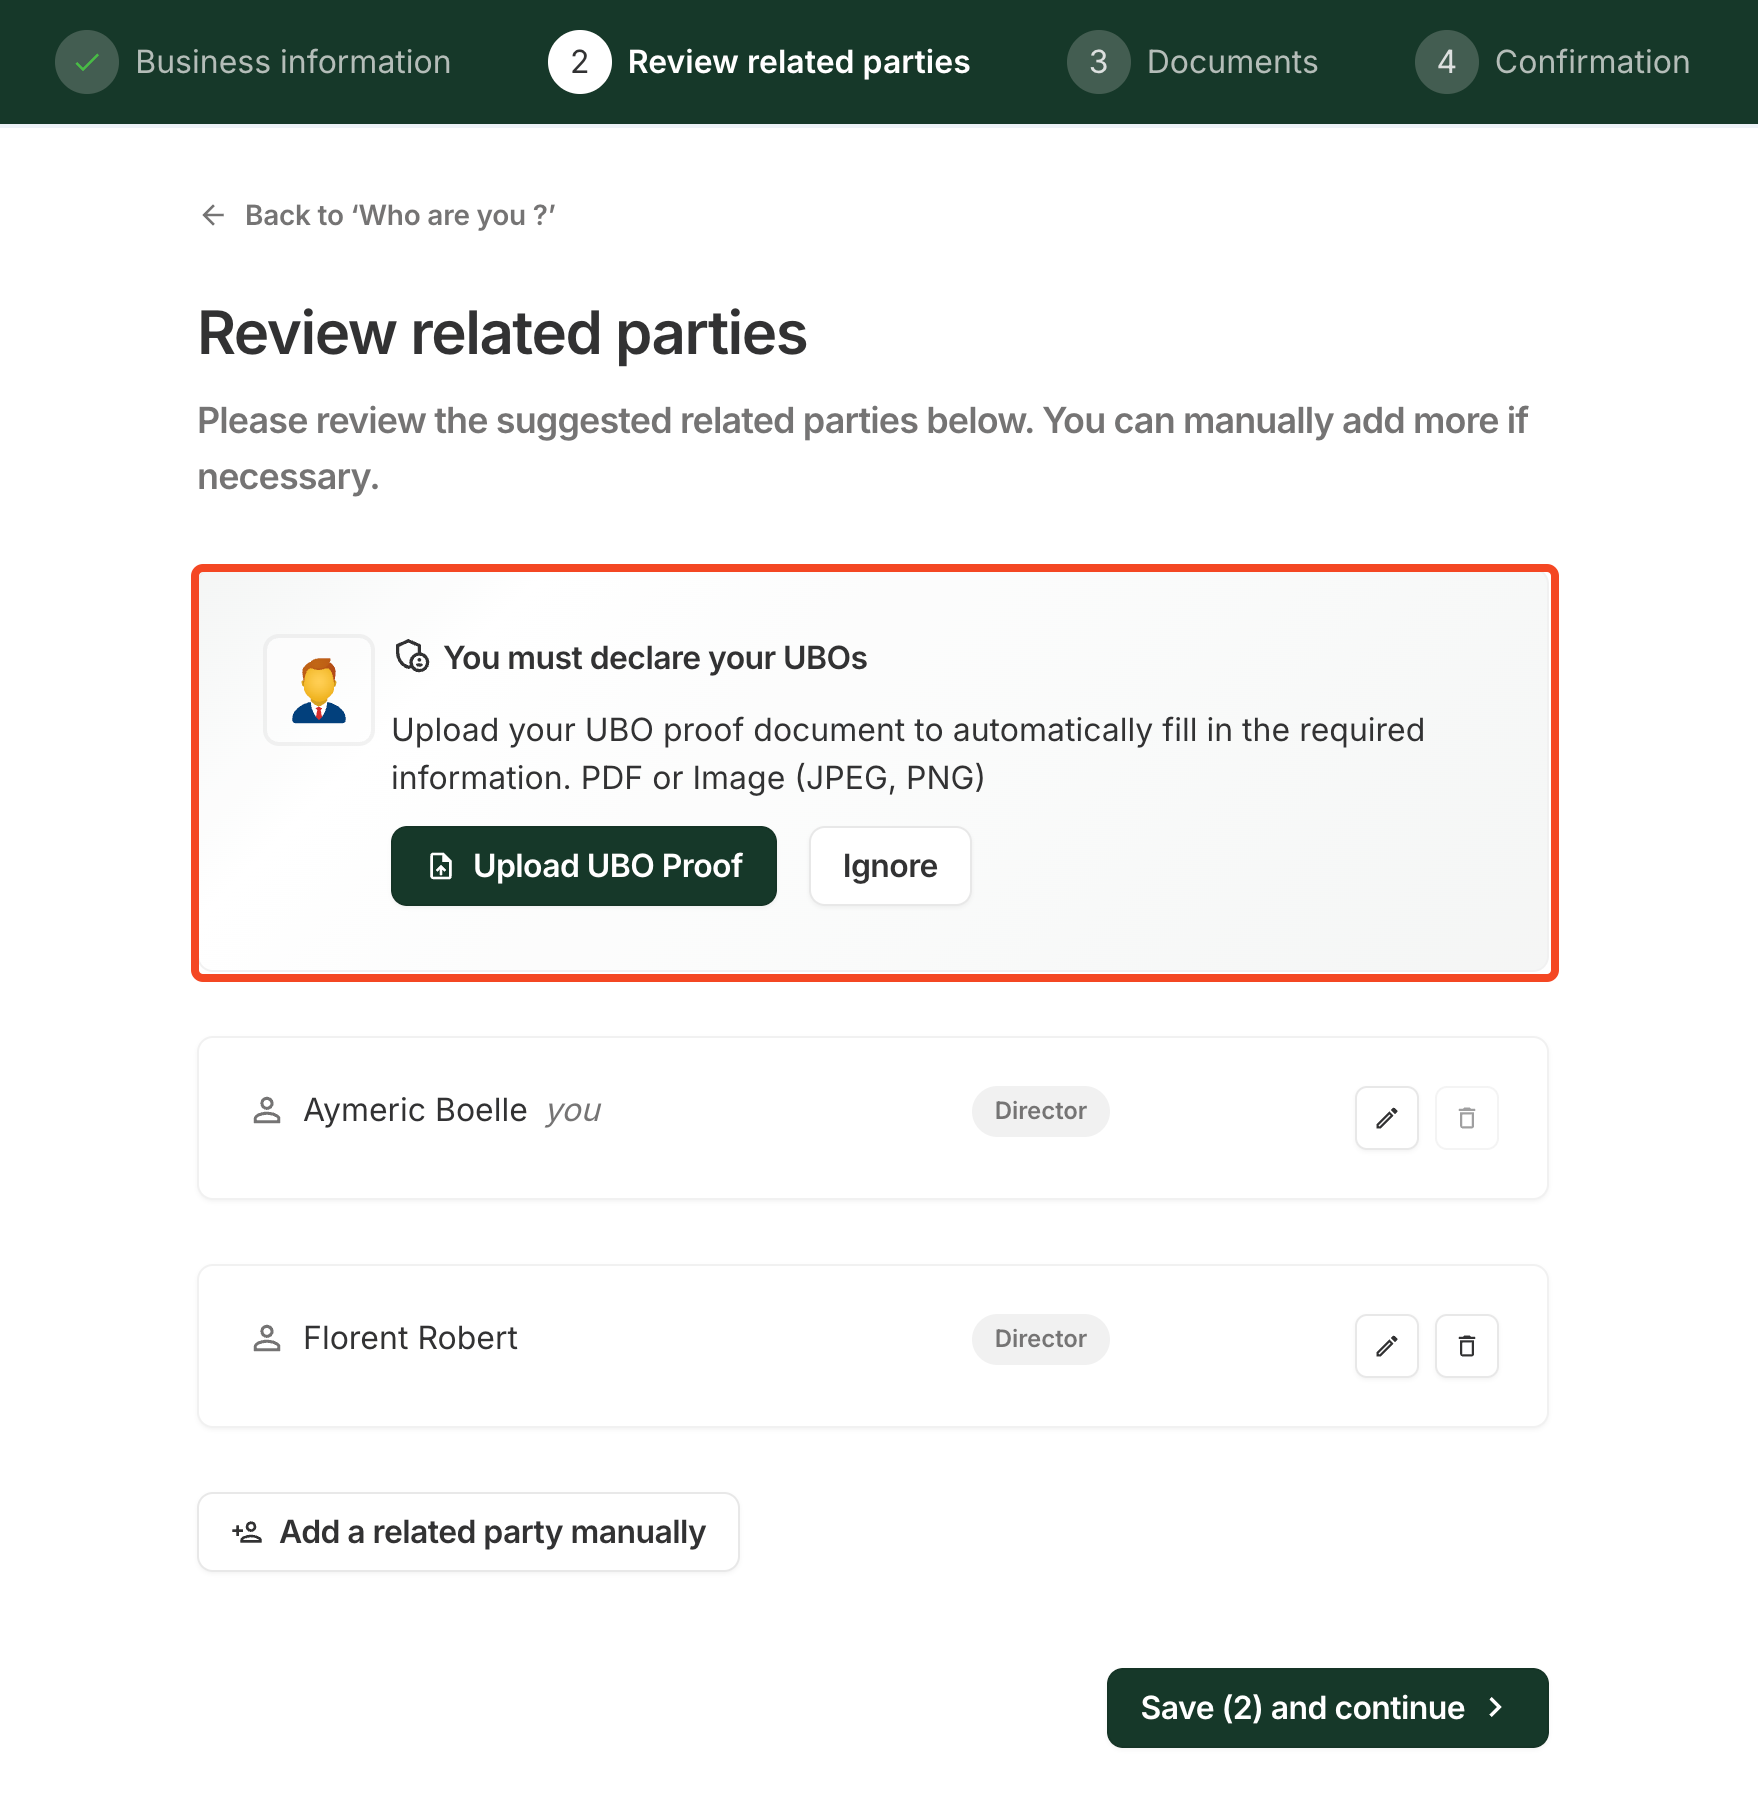
Task: Edit Florent Robert using the pencil icon
Action: point(1386,1346)
